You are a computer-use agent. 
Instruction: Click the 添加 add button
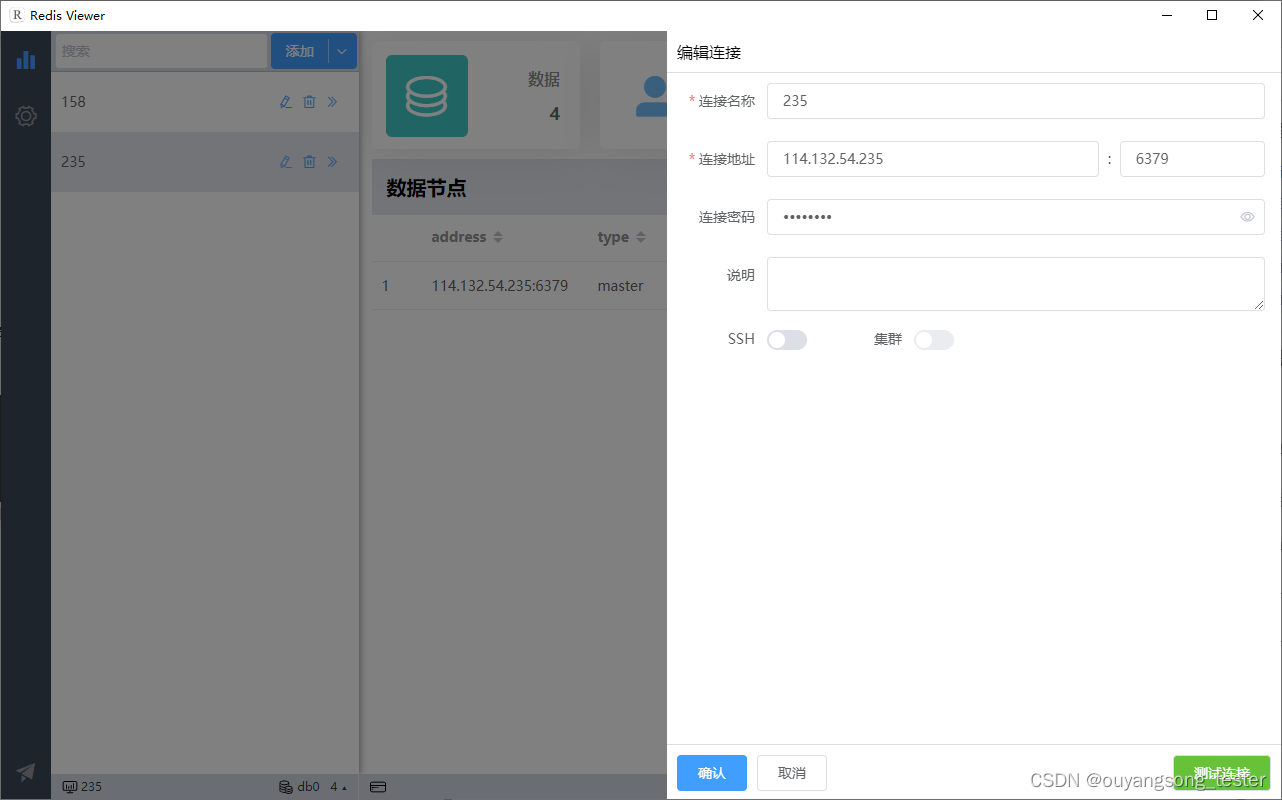point(300,51)
